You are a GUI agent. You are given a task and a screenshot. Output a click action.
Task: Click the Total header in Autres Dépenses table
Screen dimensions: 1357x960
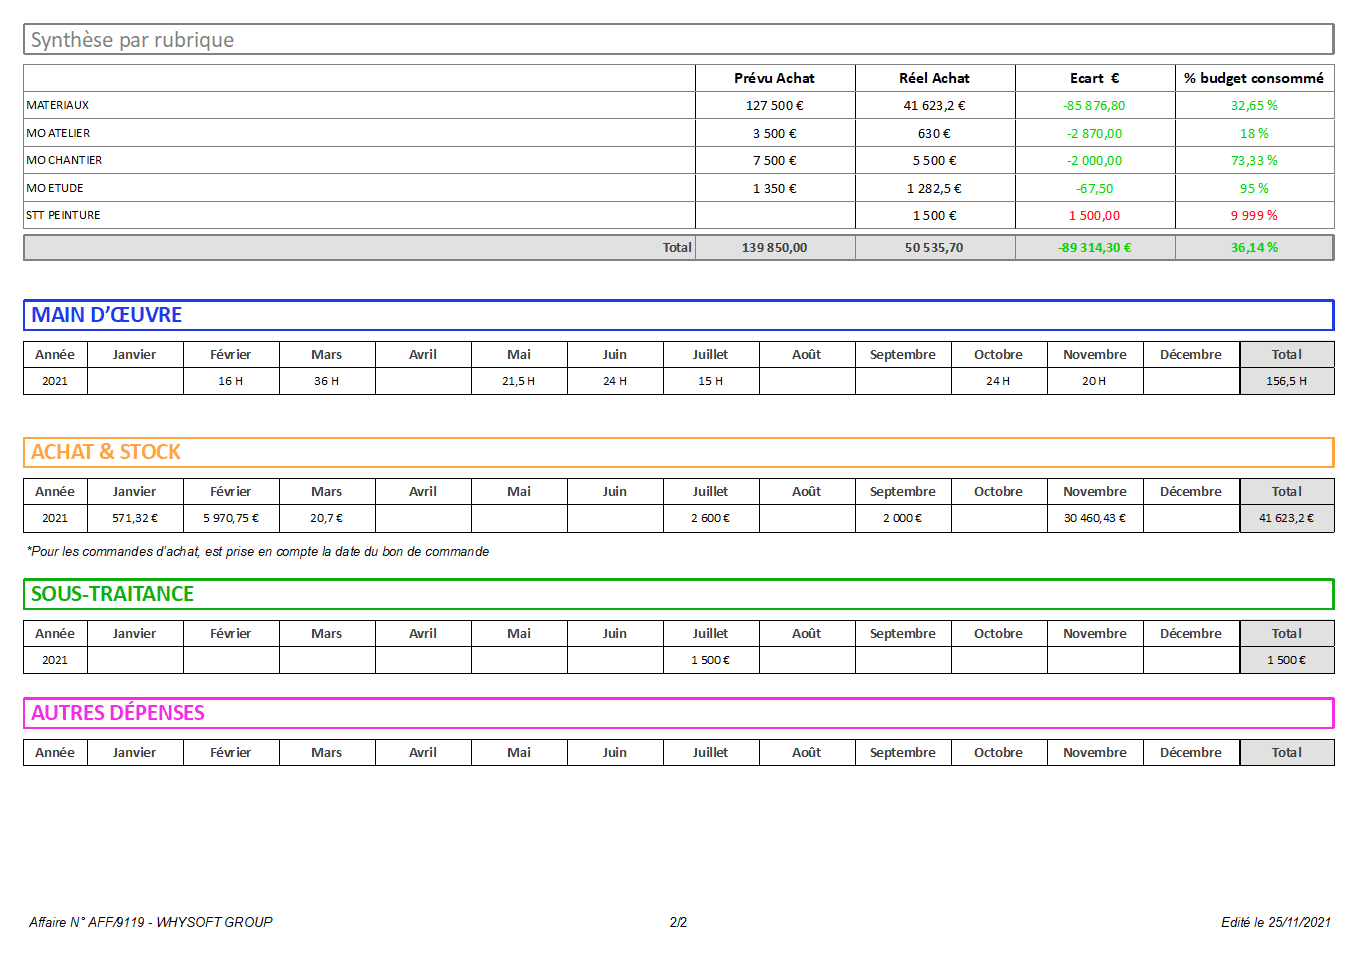pos(1286,752)
